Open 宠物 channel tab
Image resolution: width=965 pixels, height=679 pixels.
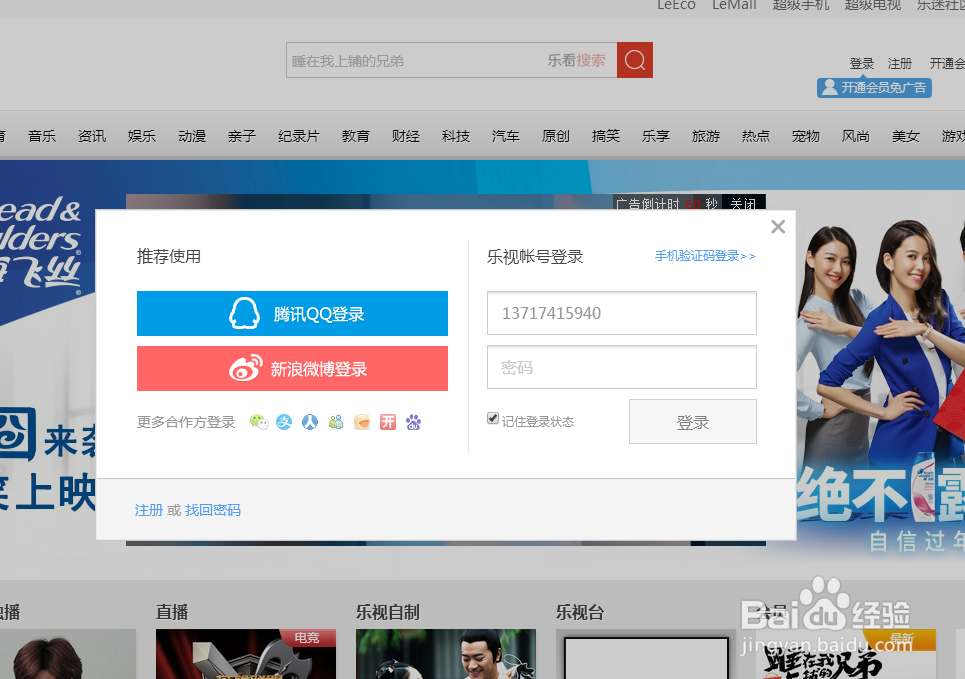[x=806, y=136]
